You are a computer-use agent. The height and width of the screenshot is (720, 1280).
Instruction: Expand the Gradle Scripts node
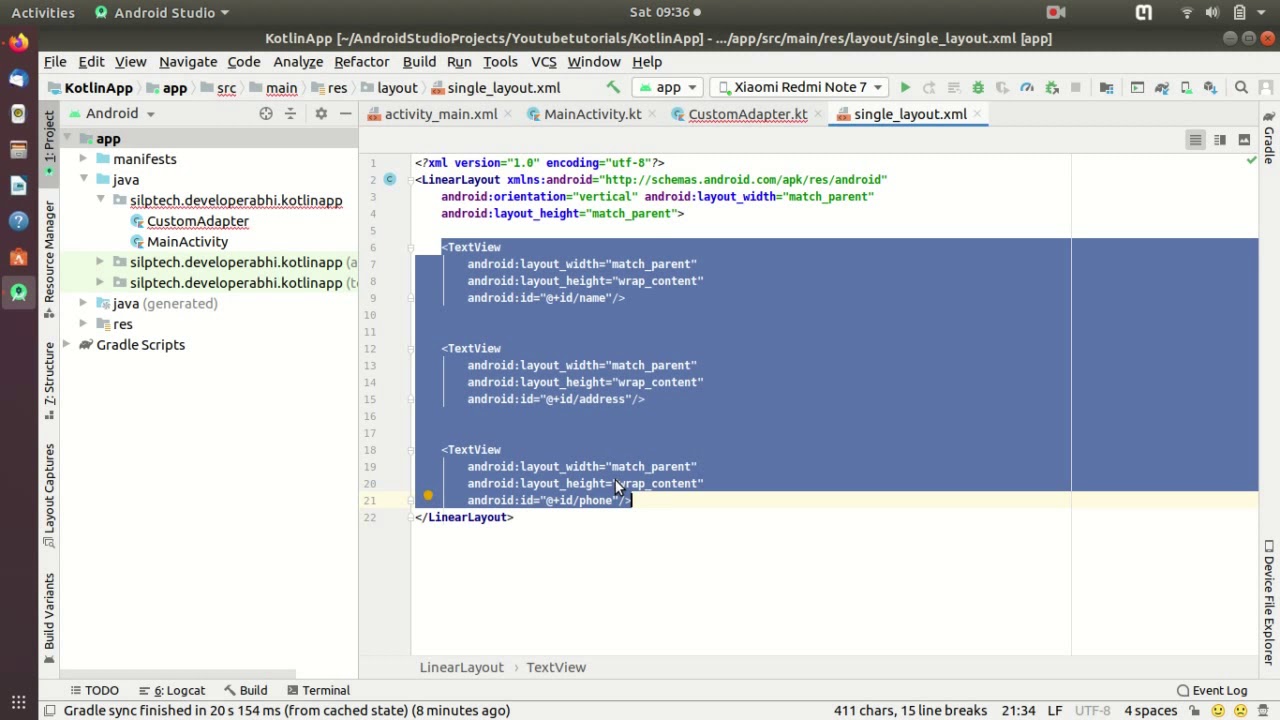(x=66, y=345)
